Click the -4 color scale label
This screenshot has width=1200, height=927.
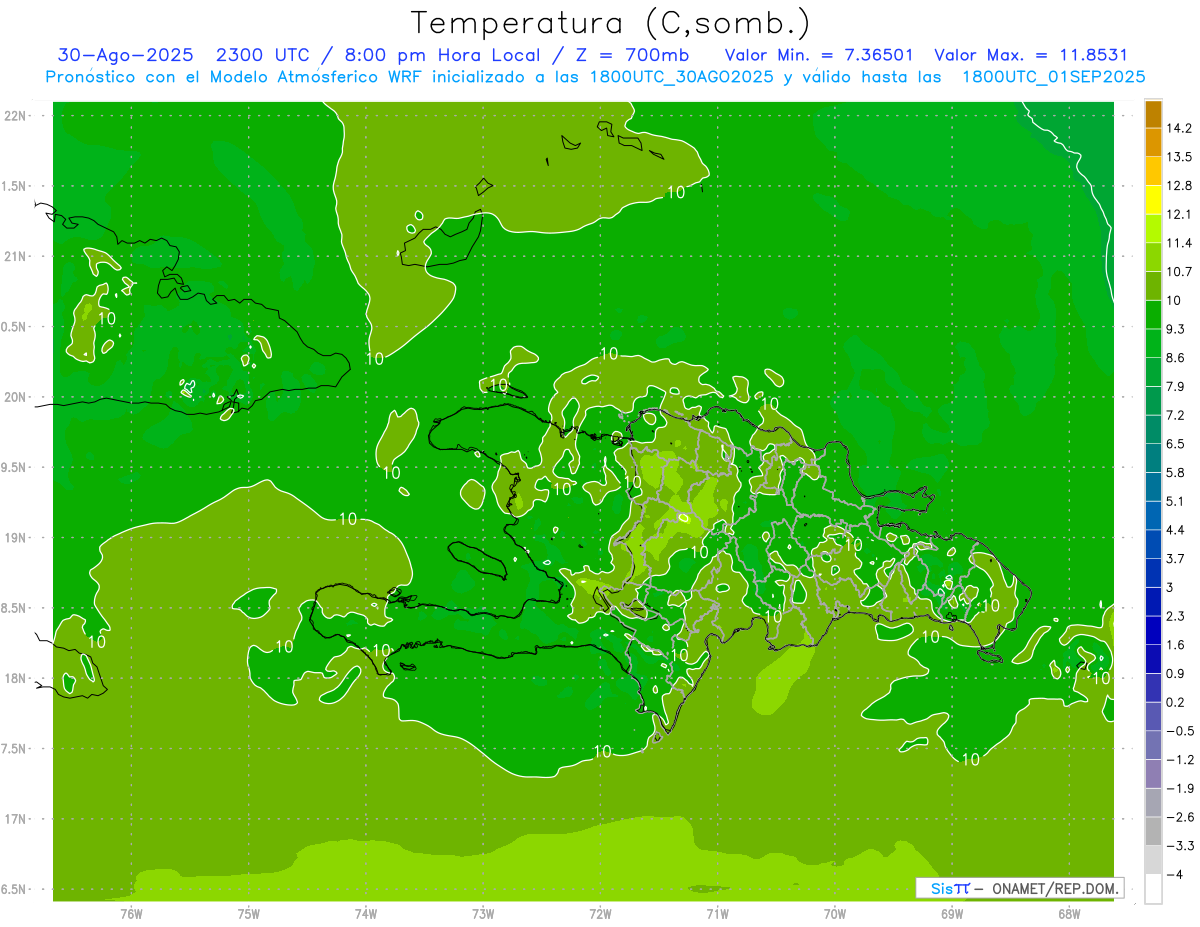point(1176,875)
